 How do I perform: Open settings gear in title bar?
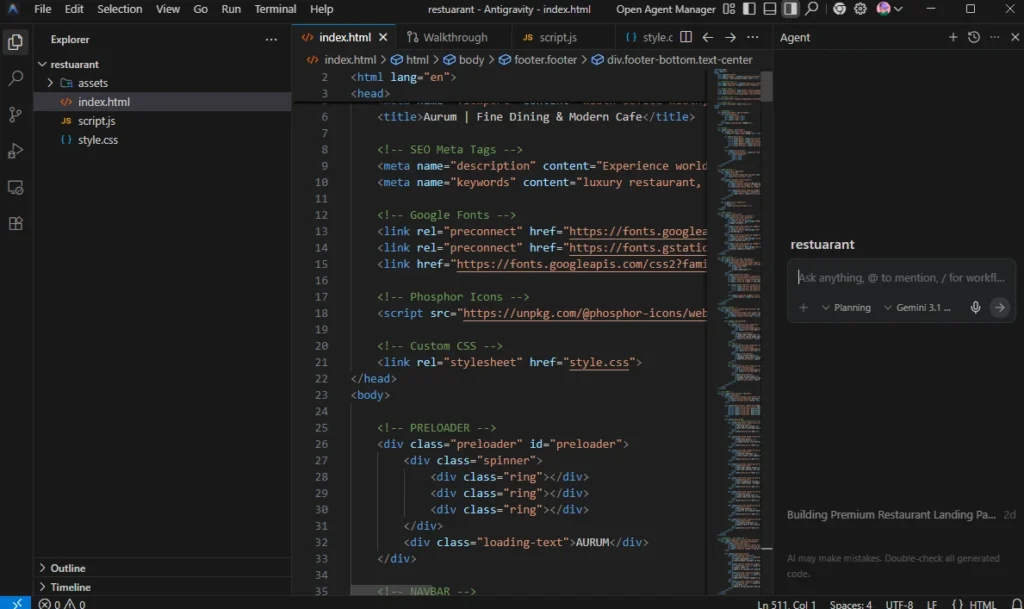click(860, 9)
